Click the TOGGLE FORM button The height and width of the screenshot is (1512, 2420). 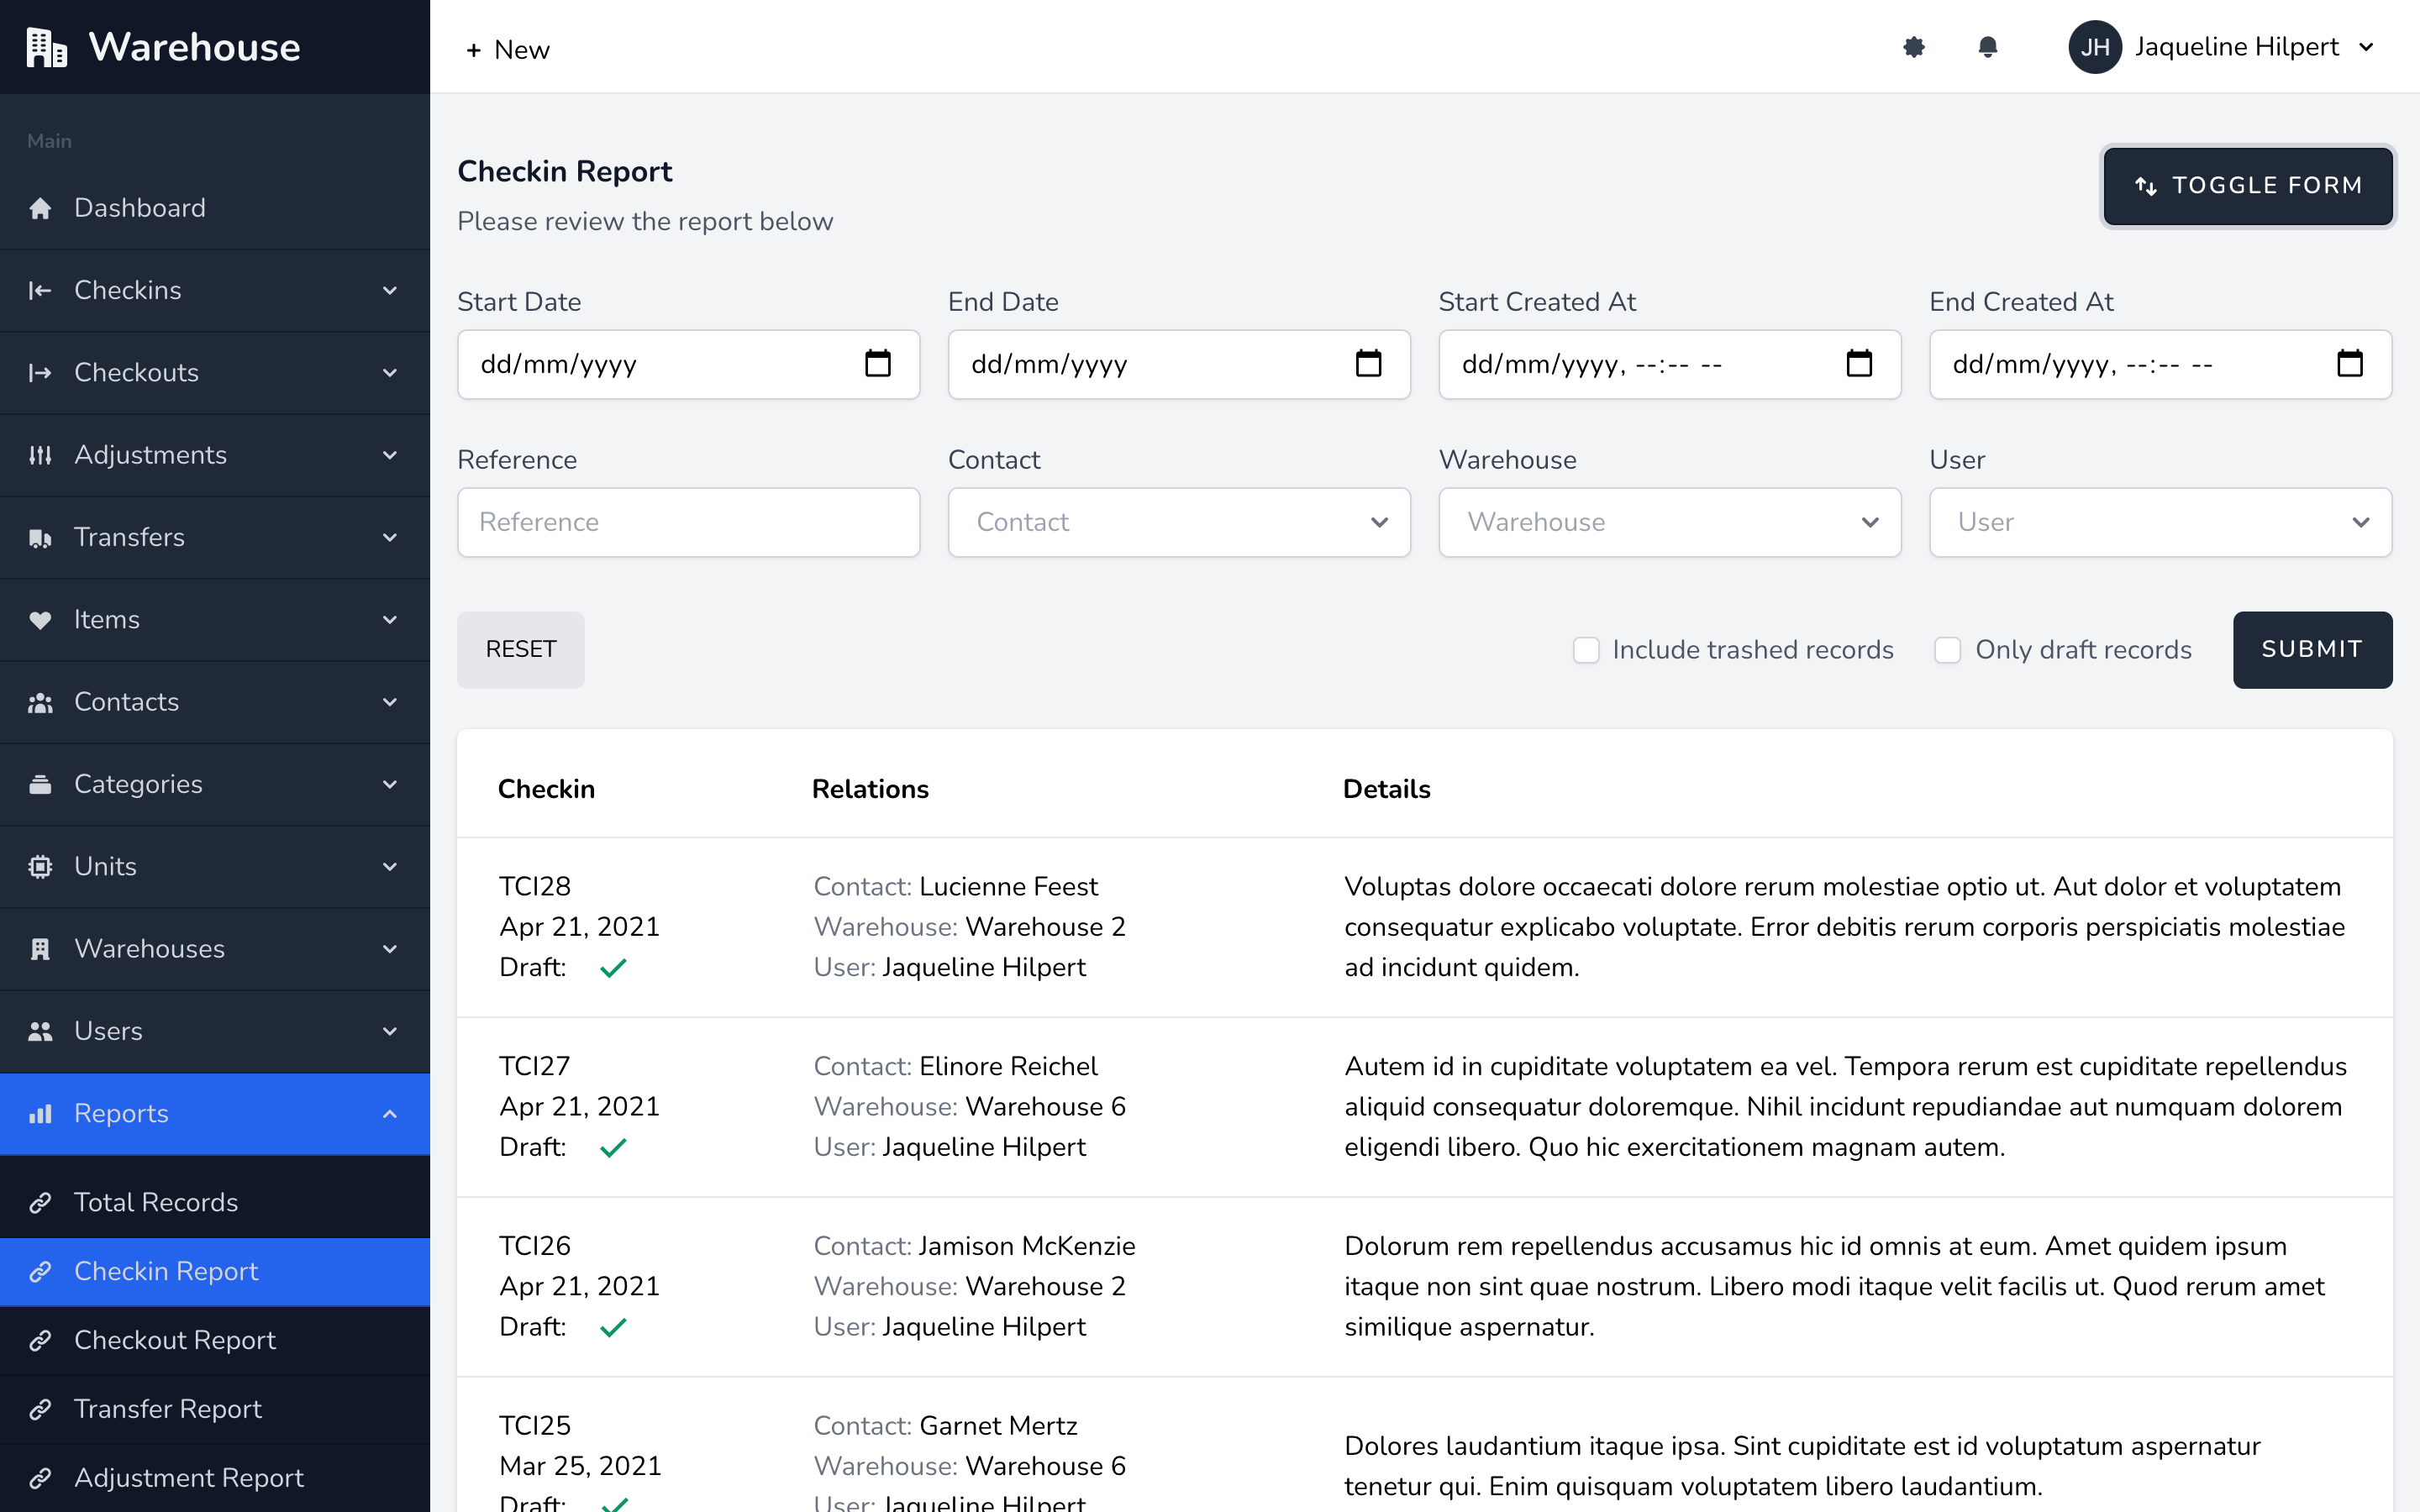2247,186
